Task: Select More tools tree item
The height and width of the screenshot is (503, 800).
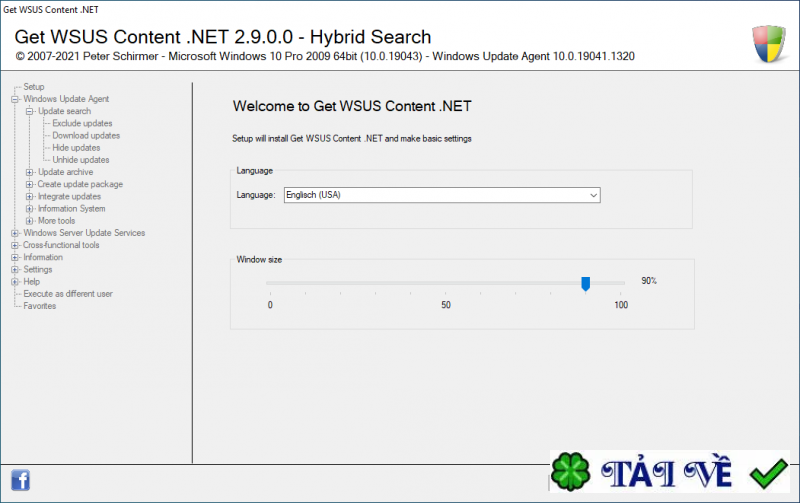Action: [57, 221]
